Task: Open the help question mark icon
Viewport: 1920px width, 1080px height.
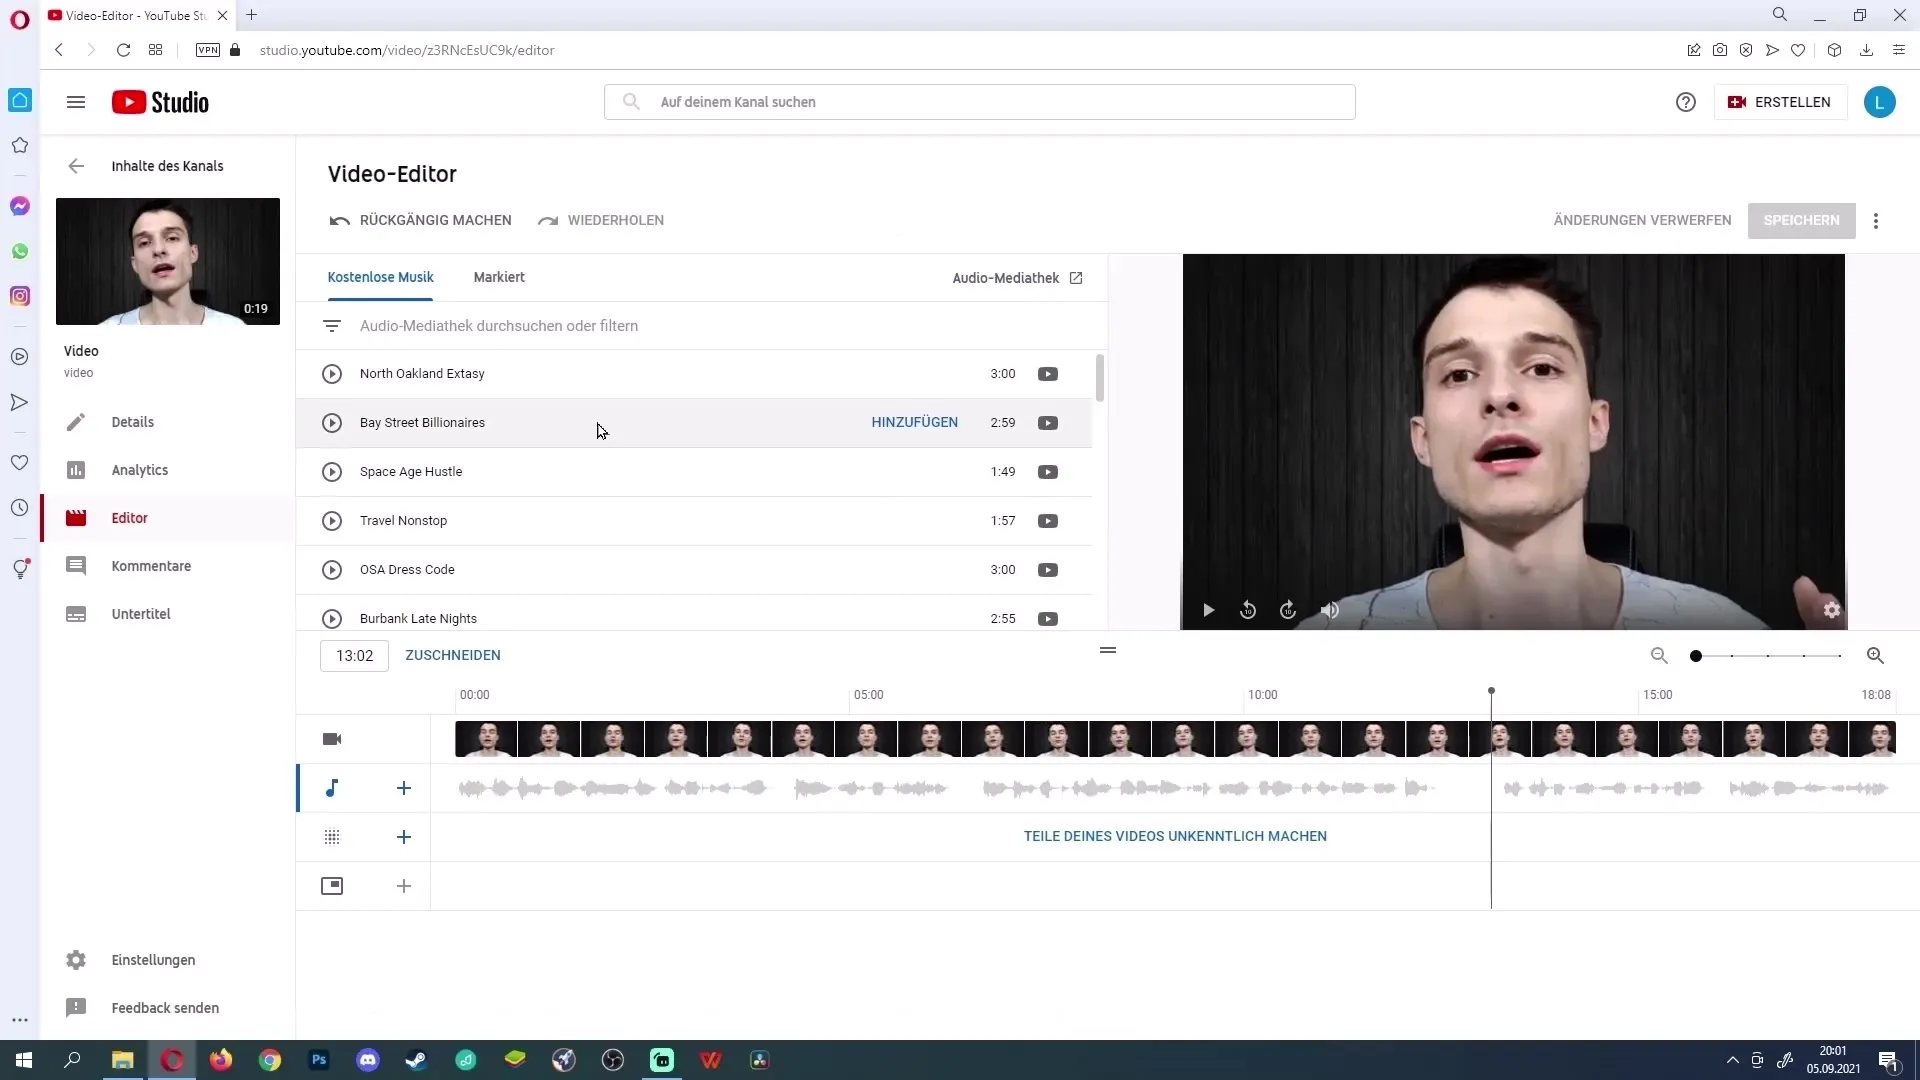Action: pyautogui.click(x=1686, y=102)
